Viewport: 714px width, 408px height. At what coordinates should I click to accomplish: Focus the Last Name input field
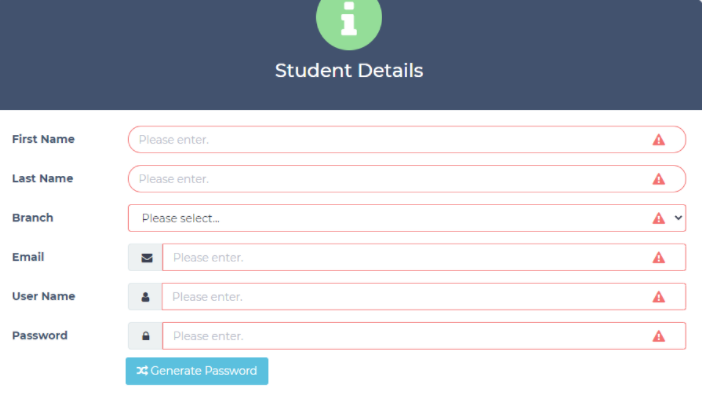[x=380, y=179]
